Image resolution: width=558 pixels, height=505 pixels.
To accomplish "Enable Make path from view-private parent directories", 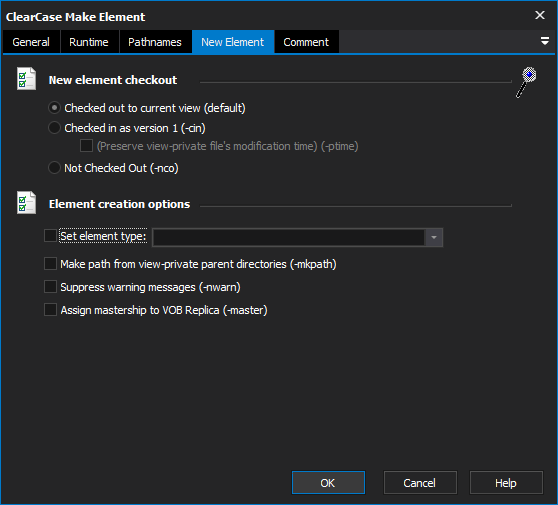I will [50, 264].
